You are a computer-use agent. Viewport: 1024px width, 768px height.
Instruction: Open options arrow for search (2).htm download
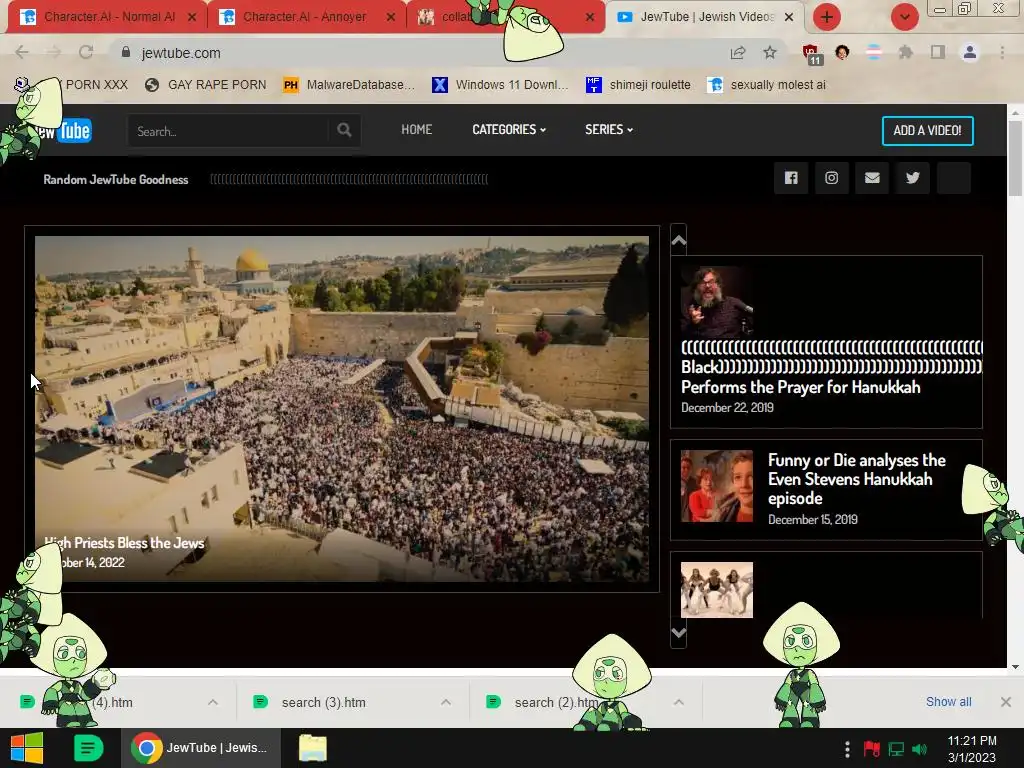pyautogui.click(x=679, y=702)
